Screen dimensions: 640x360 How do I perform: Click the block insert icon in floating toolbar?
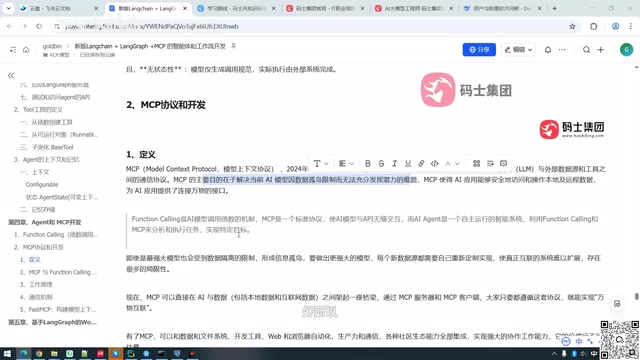(476, 164)
